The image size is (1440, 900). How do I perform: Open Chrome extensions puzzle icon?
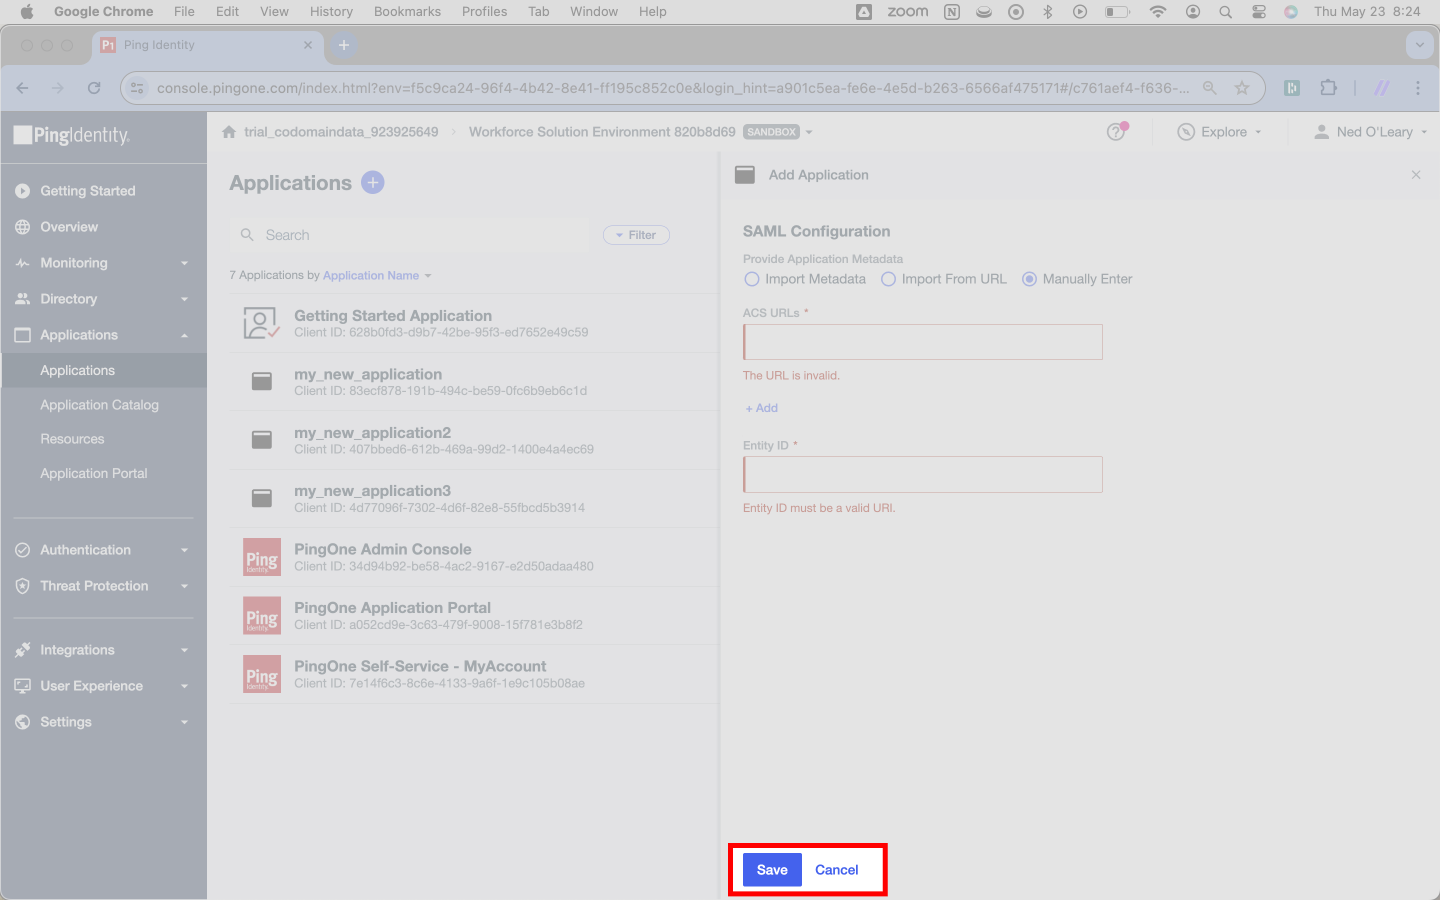[1328, 88]
